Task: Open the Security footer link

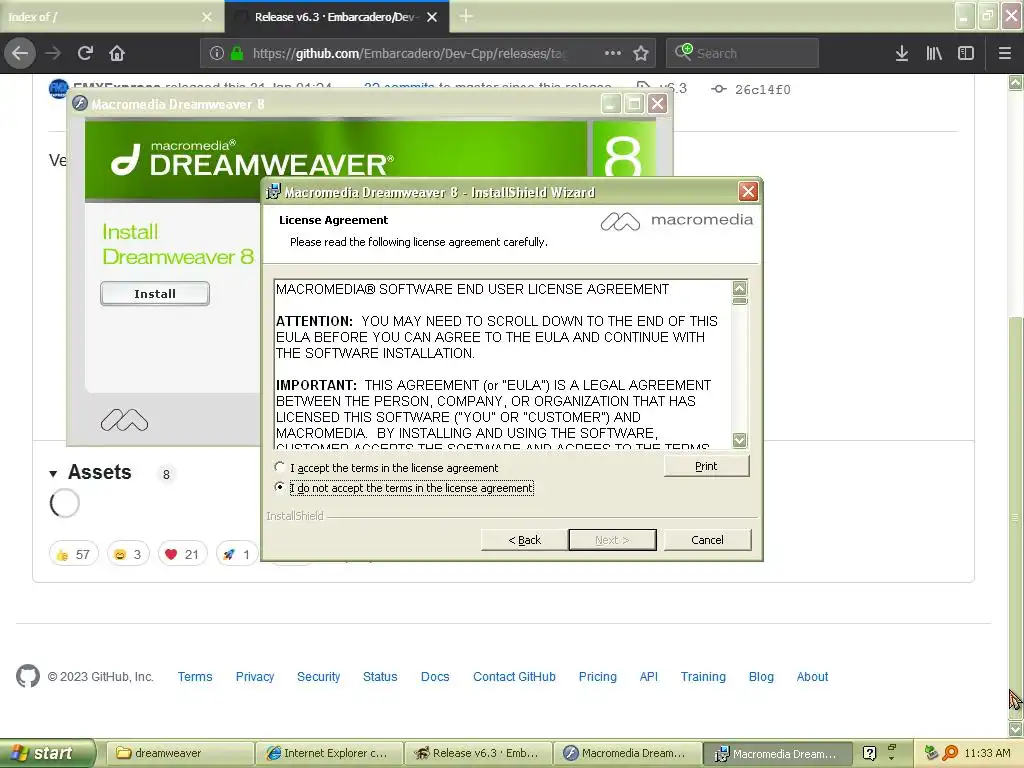Action: (x=319, y=677)
